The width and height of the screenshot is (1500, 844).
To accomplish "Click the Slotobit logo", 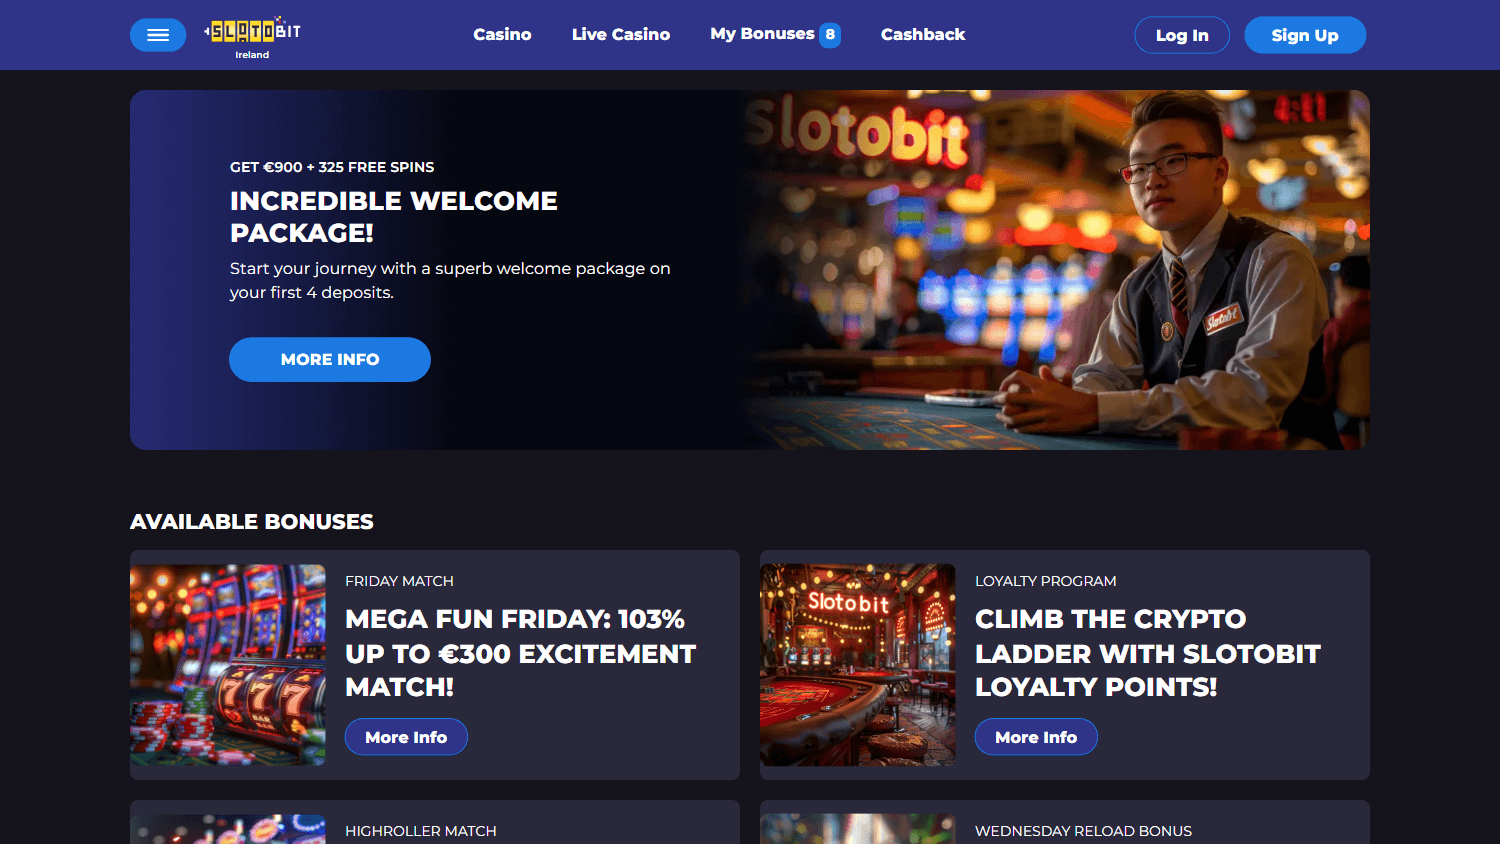I will [x=252, y=37].
